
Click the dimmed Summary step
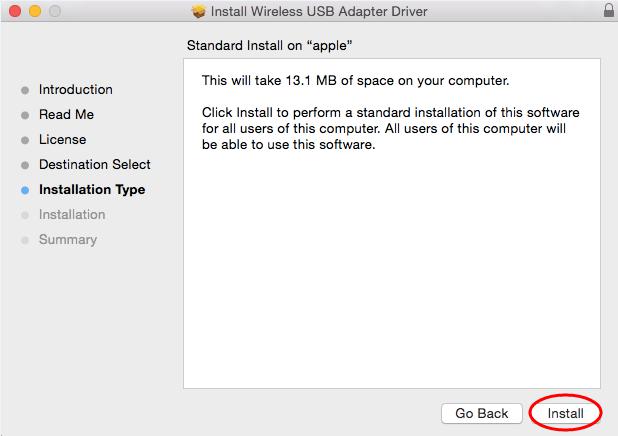pyautogui.click(x=67, y=240)
